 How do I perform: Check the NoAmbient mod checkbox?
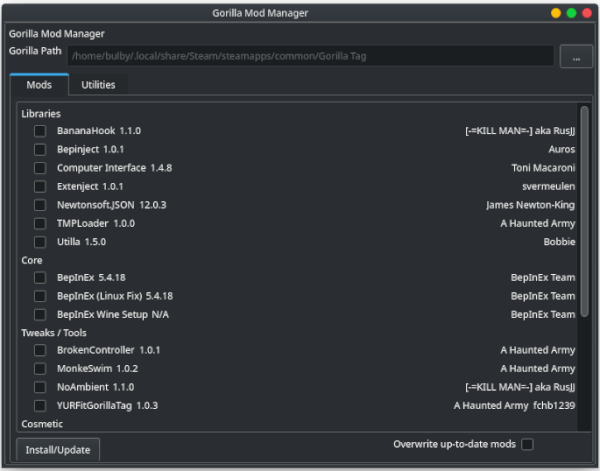(40, 387)
